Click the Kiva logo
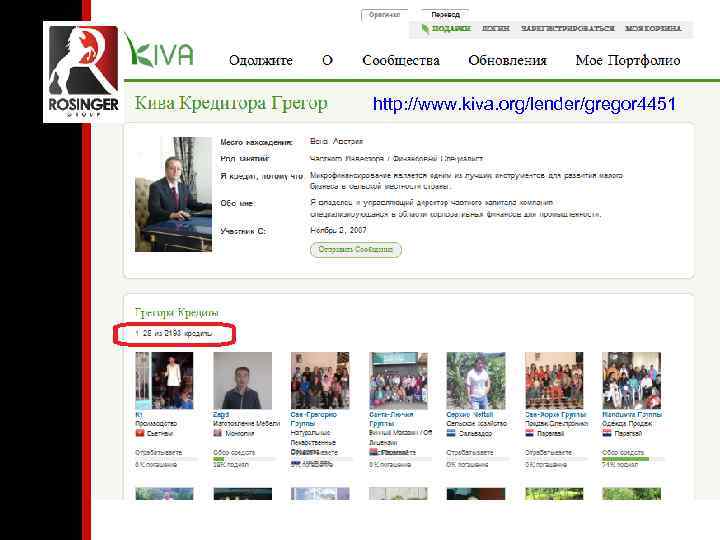This screenshot has width=720, height=540. pos(159,51)
